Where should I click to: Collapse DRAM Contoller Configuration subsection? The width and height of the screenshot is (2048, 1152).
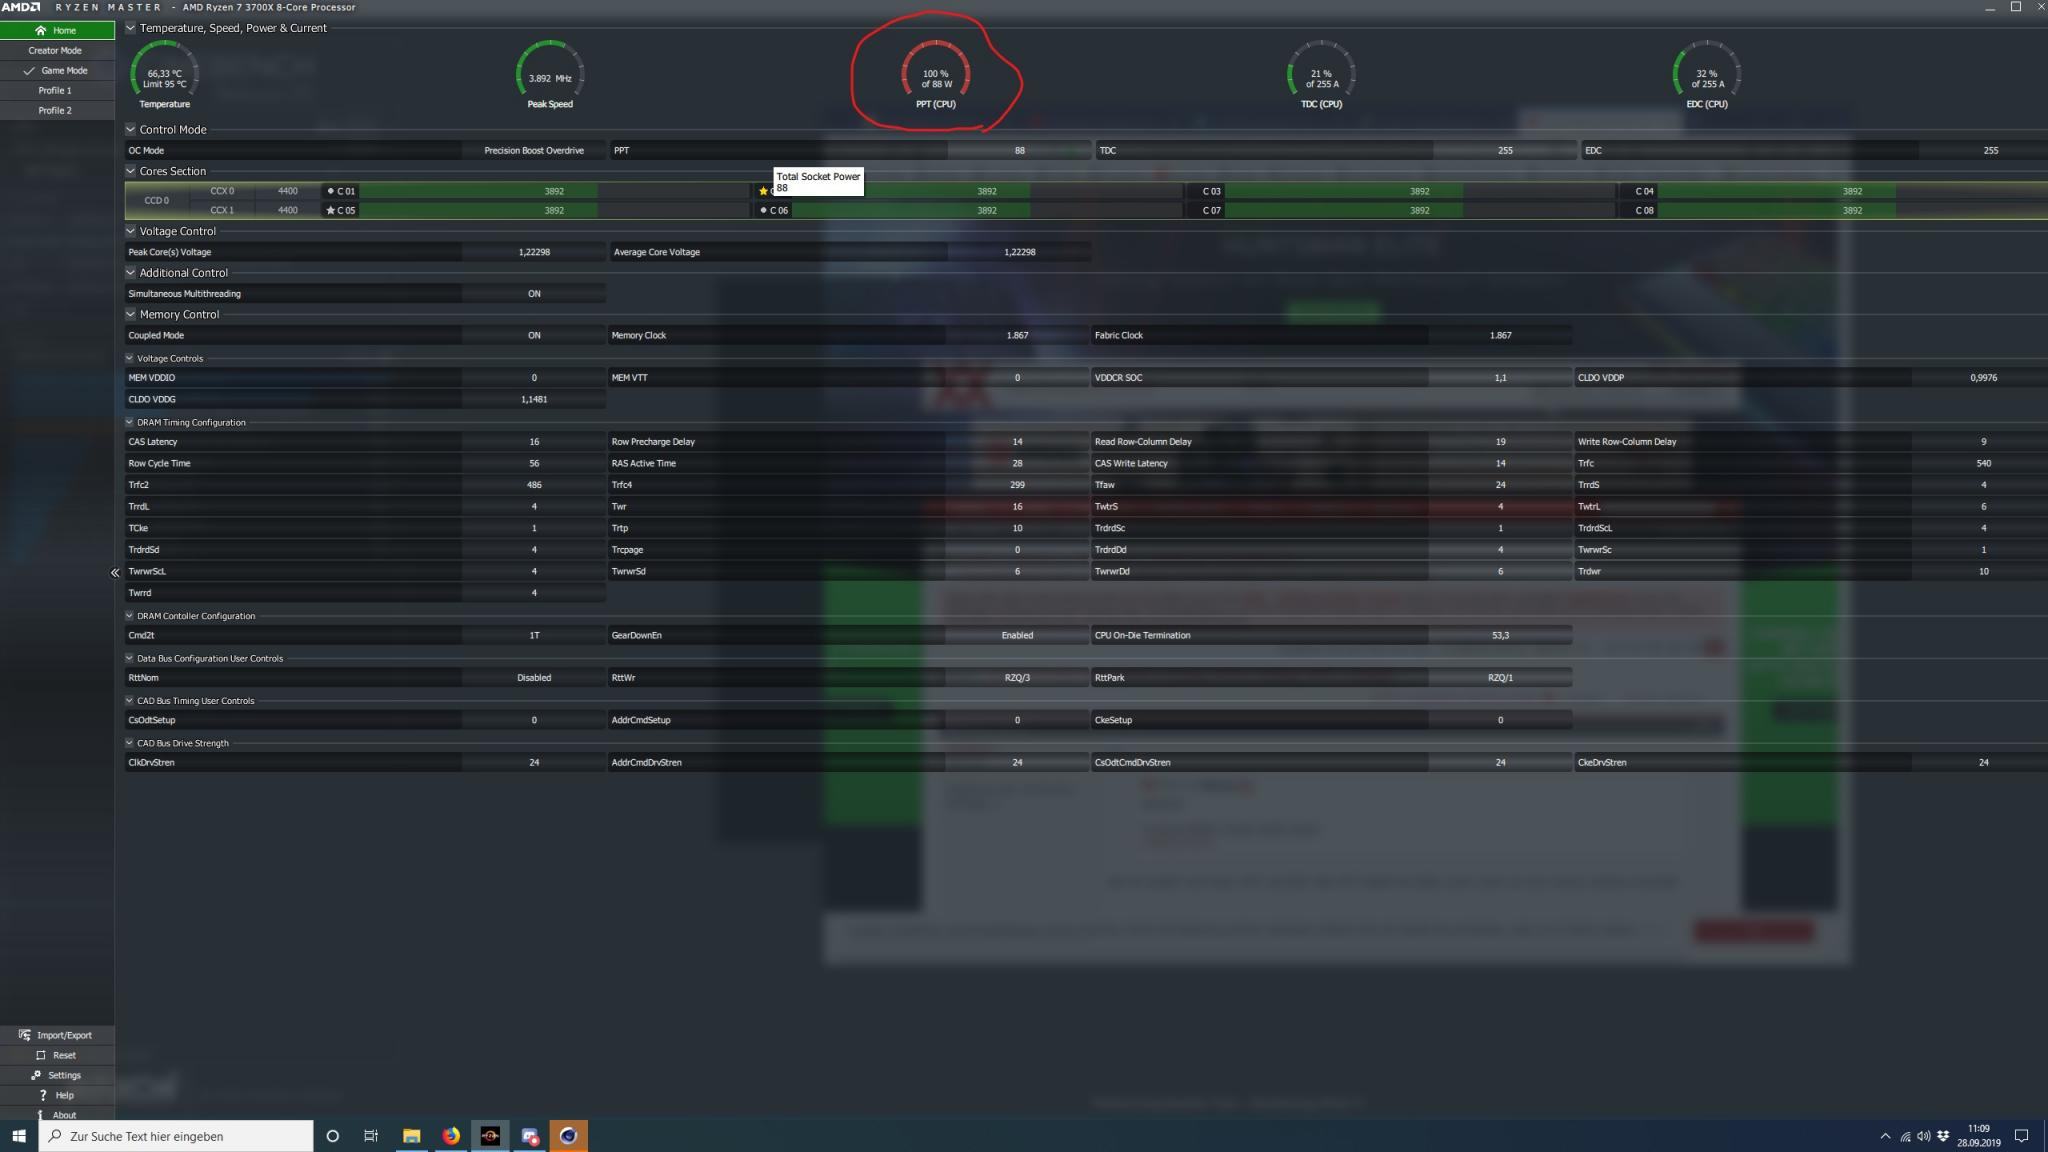[x=129, y=616]
